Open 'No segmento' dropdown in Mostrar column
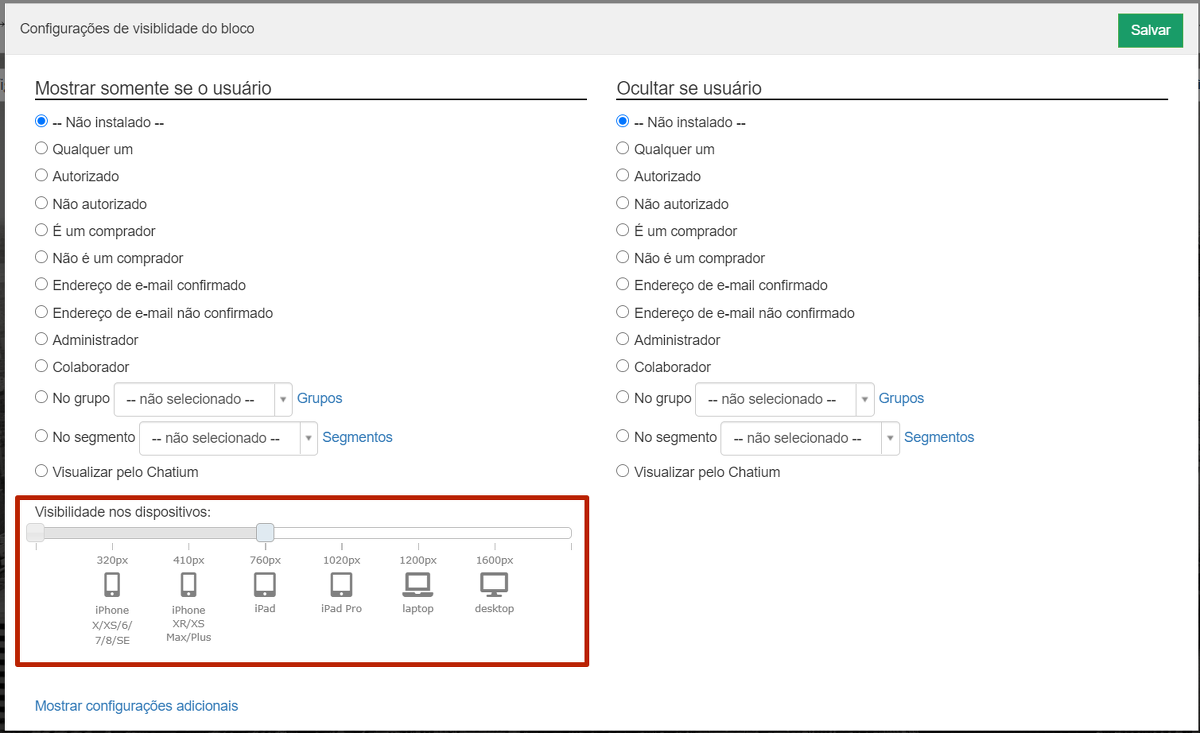Image resolution: width=1200 pixels, height=733 pixels. click(x=228, y=438)
